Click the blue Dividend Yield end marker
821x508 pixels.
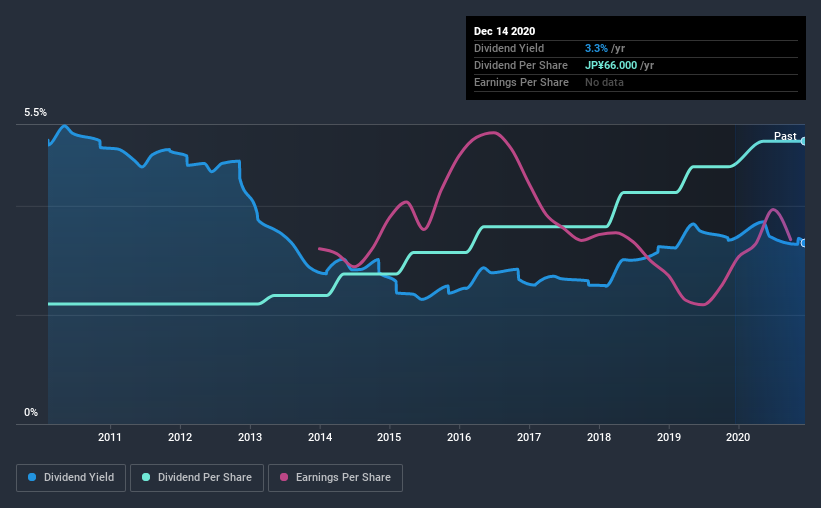point(804,243)
